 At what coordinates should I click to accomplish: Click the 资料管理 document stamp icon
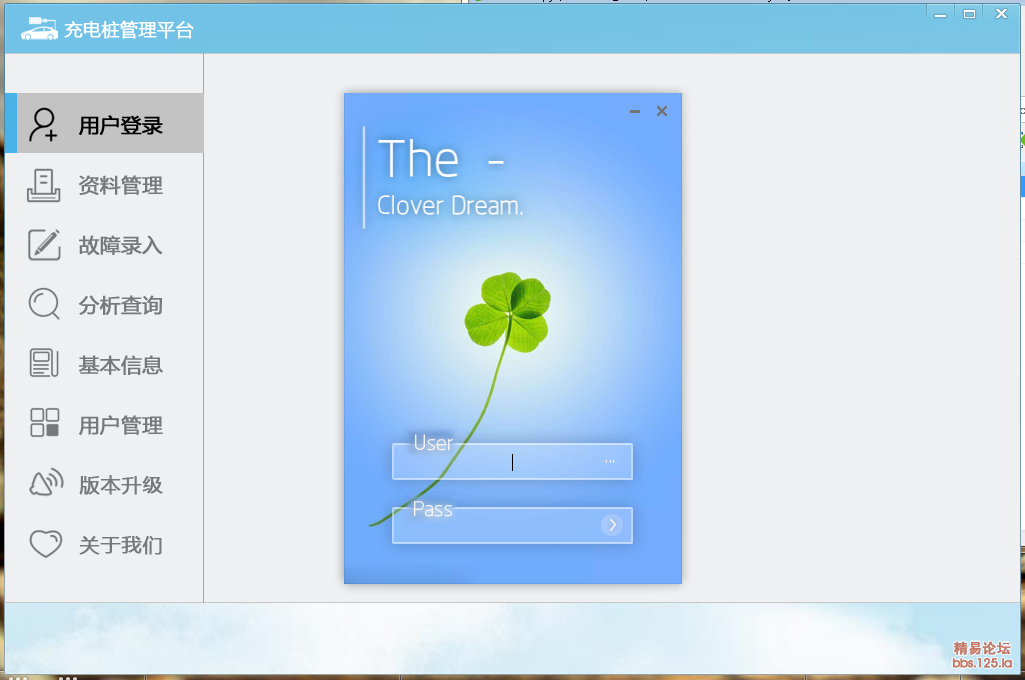tap(43, 185)
